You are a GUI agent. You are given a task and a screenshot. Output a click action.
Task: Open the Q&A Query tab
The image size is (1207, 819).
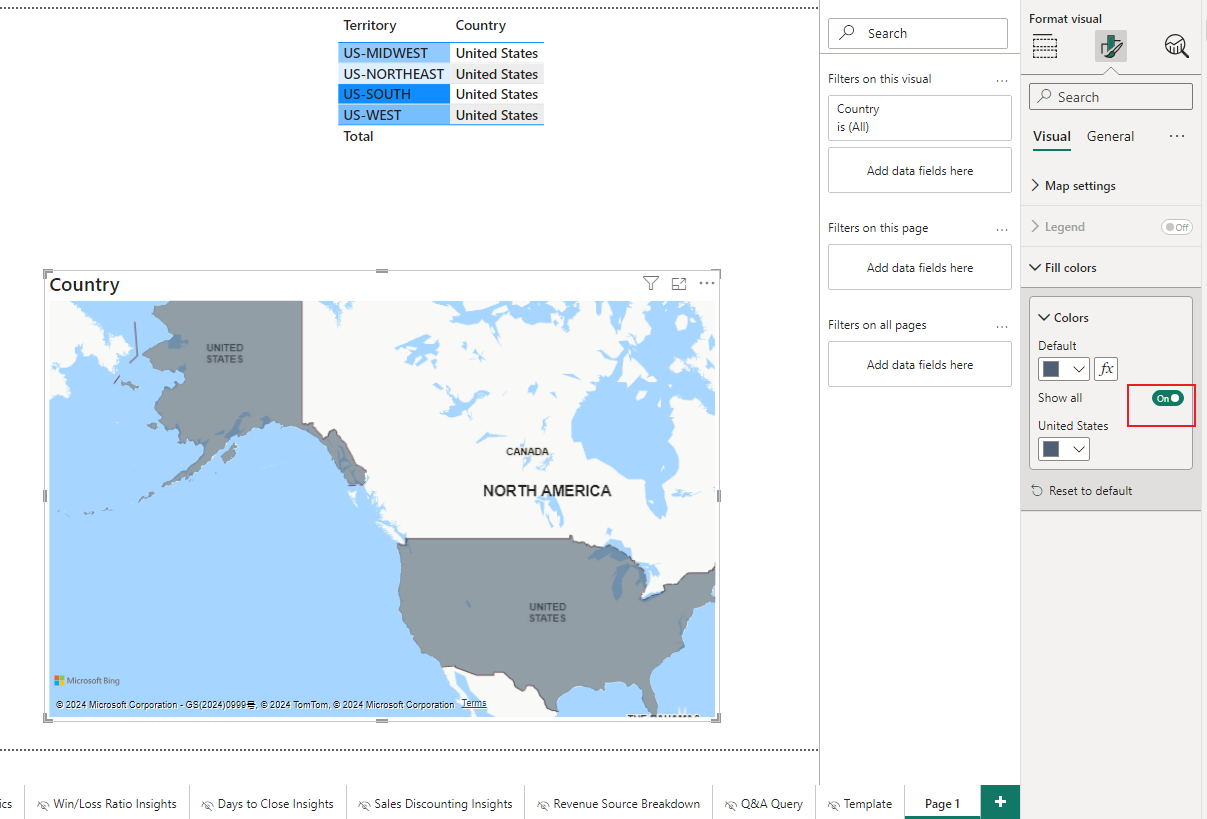point(763,804)
